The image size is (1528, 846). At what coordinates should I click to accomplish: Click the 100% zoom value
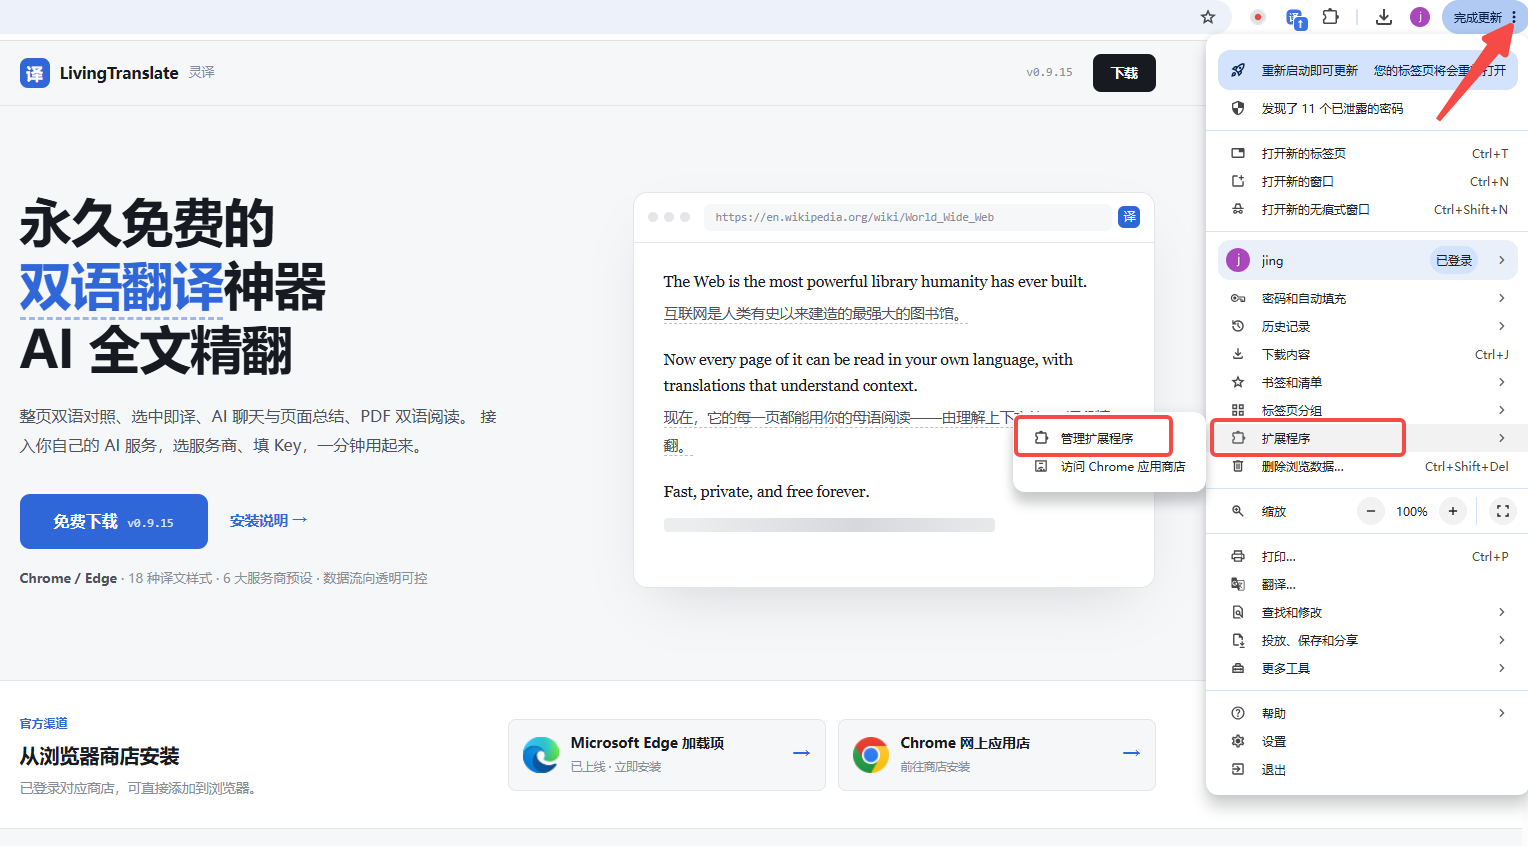(x=1412, y=511)
